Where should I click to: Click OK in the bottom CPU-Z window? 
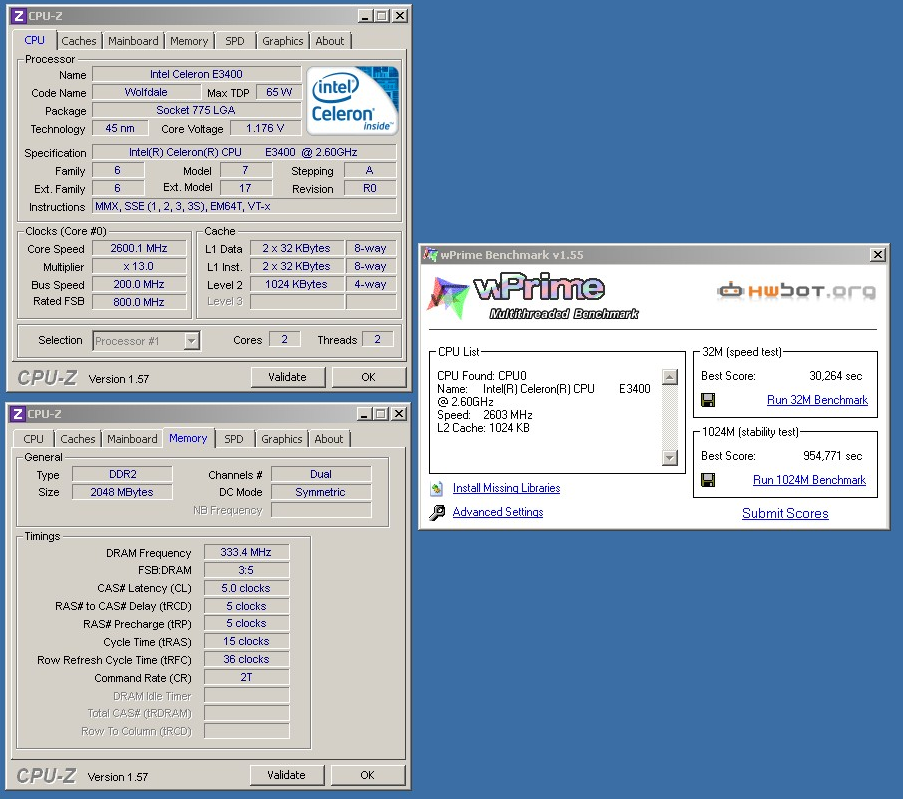[x=367, y=775]
